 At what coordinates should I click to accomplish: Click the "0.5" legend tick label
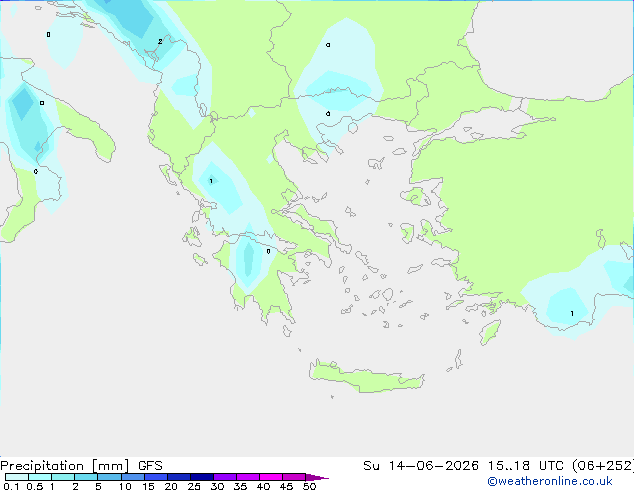pos(34,486)
